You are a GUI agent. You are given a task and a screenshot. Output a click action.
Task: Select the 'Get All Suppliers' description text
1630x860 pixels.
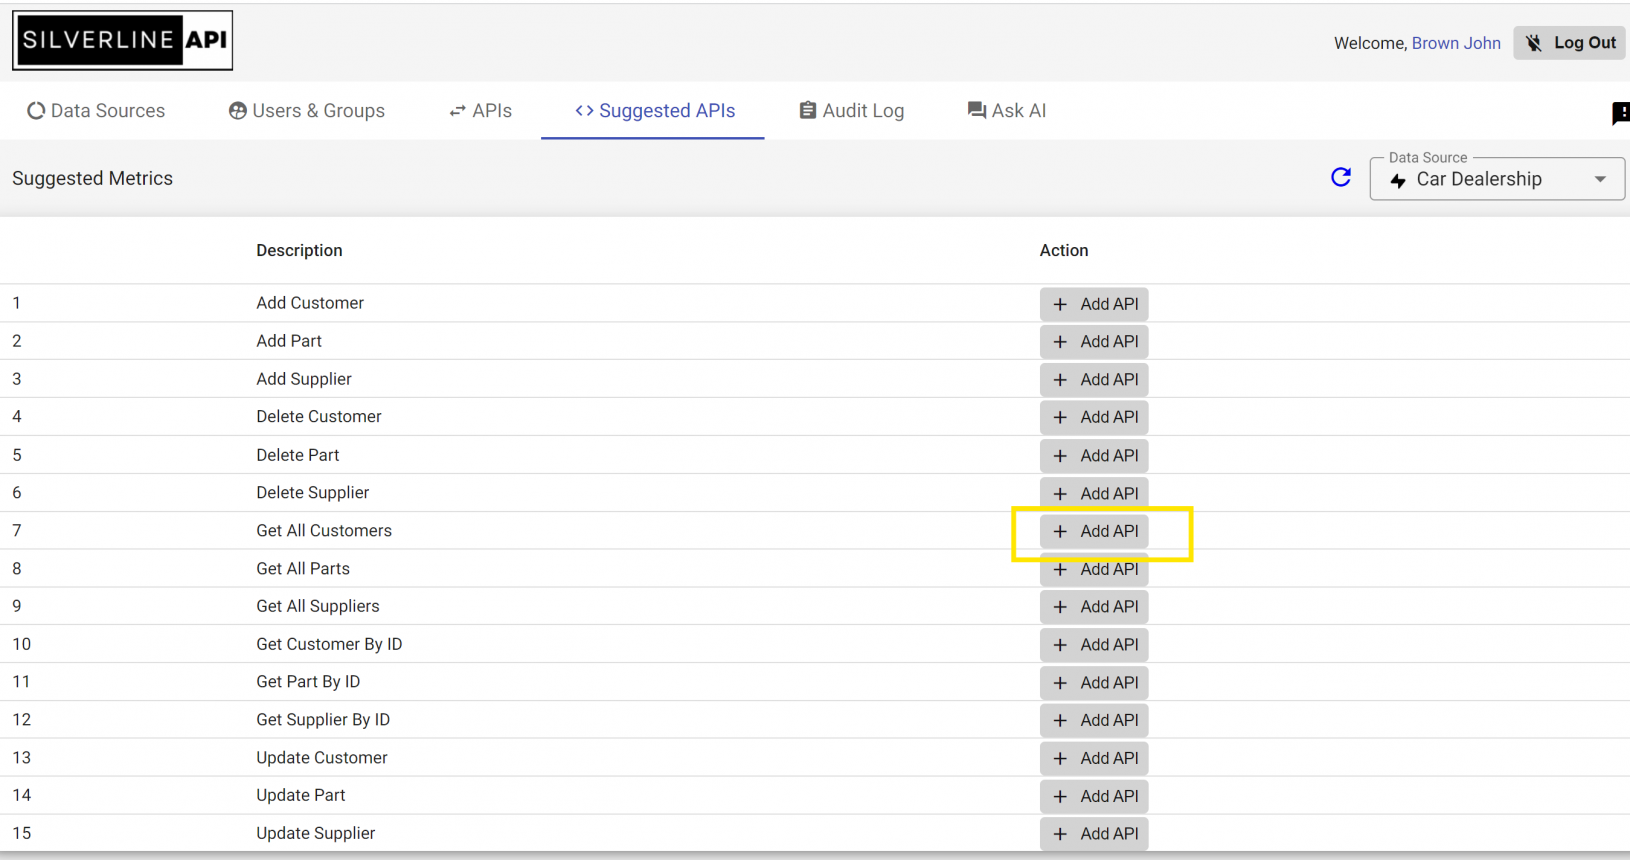tap(318, 606)
